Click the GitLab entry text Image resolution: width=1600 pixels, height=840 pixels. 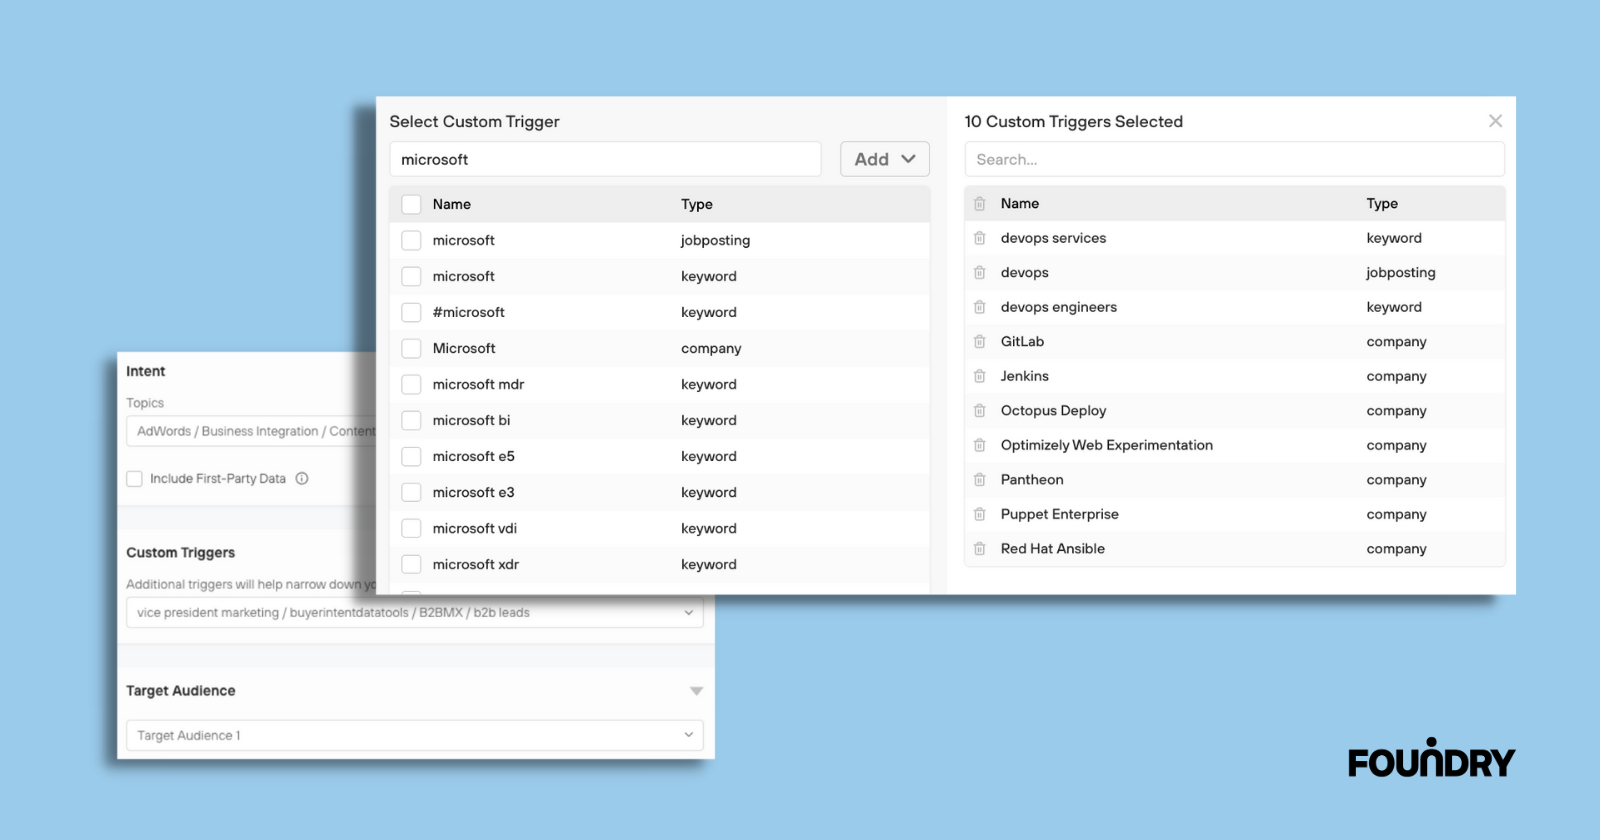pyautogui.click(x=1022, y=341)
